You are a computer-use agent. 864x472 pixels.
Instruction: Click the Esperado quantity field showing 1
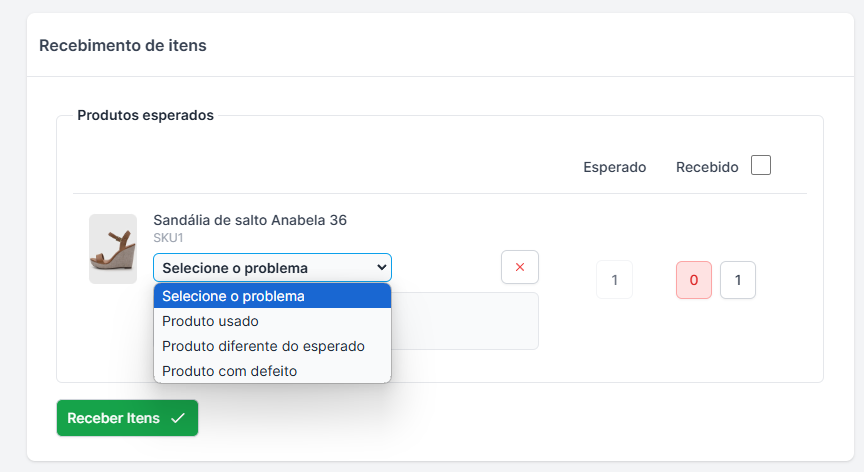(x=614, y=280)
